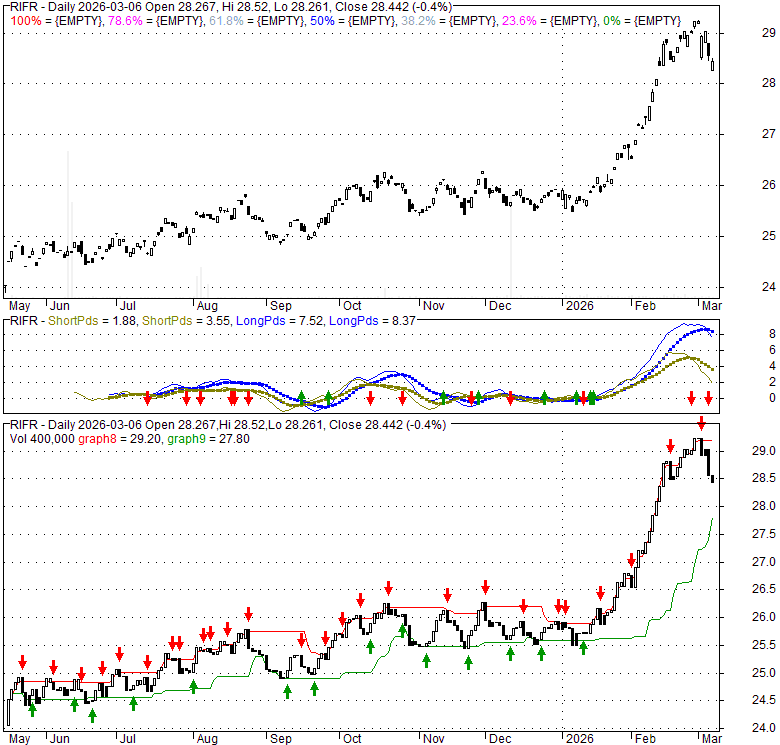Screen dimensions: 780x745
Task: Click the '28' price label on top chart axis
Action: tap(769, 83)
